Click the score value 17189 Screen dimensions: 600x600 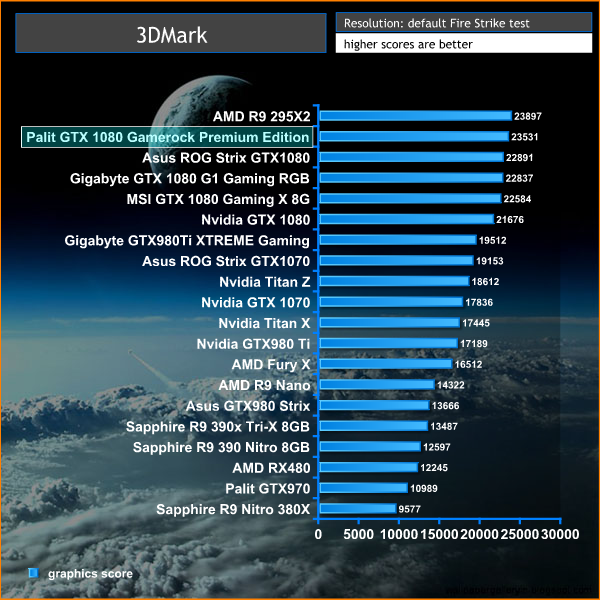click(474, 344)
